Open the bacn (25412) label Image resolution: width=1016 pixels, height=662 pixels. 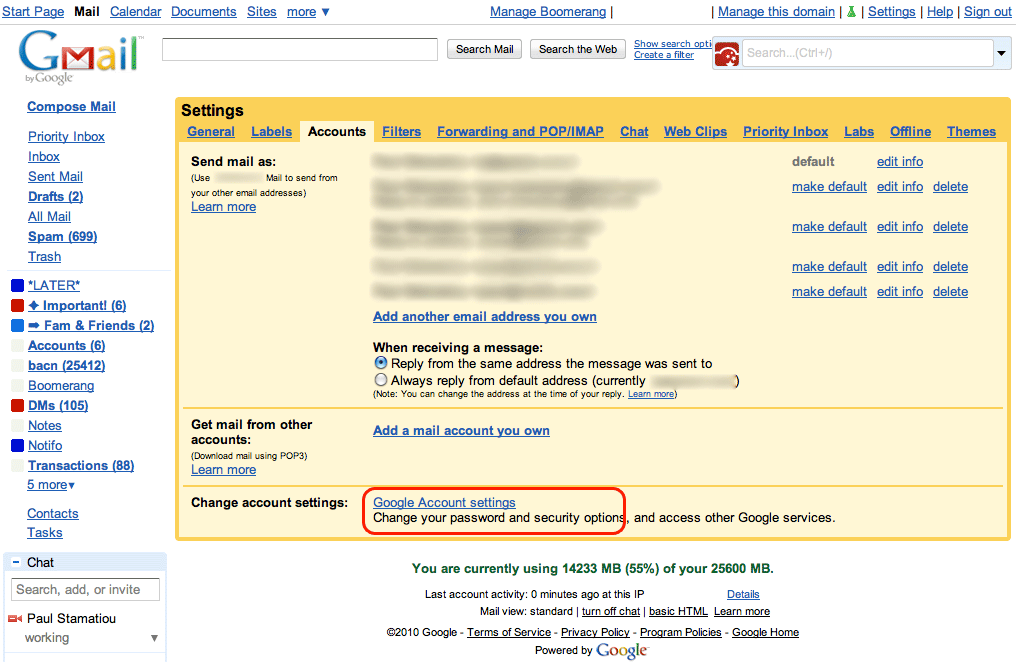(66, 366)
